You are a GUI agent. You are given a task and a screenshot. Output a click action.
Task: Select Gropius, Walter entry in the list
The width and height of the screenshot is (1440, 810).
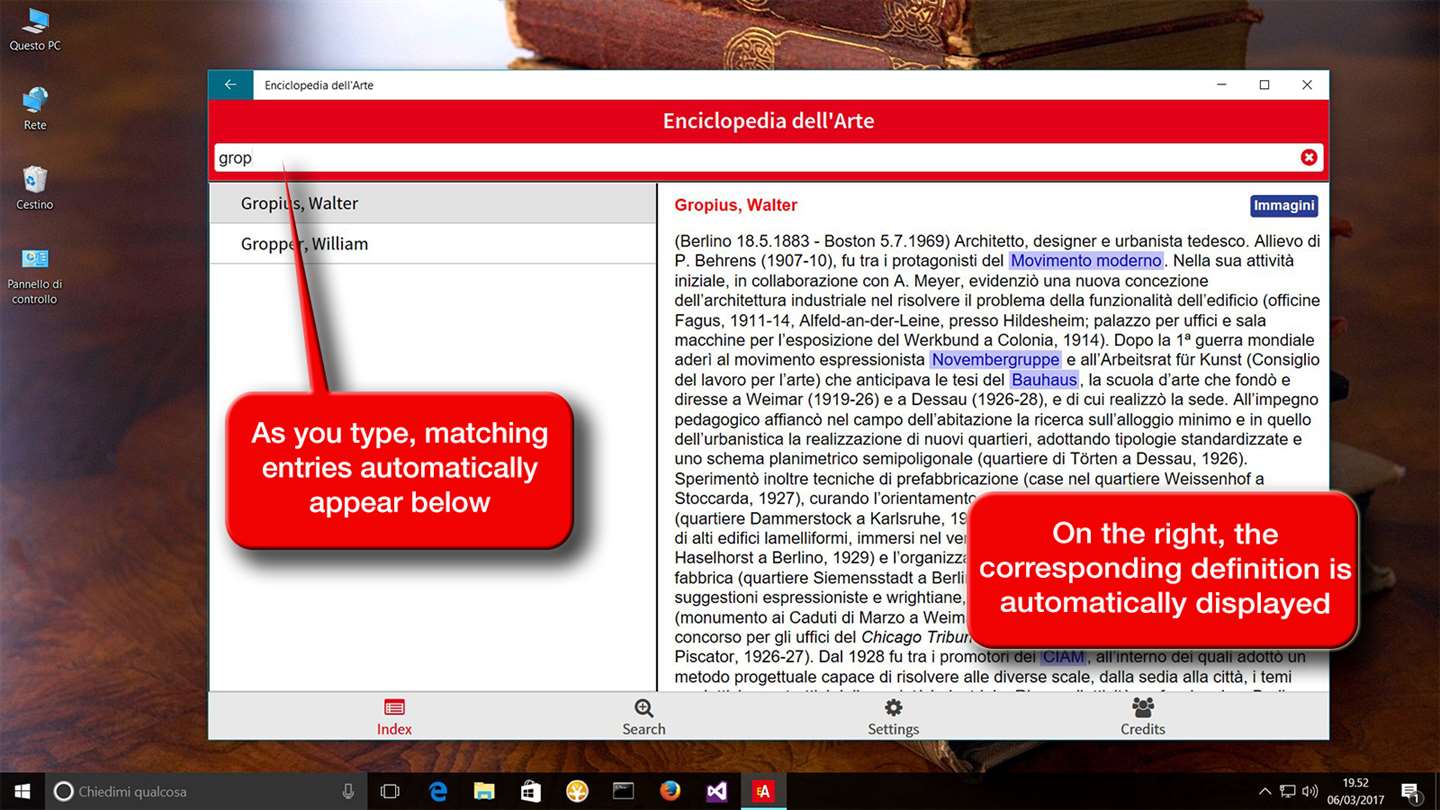[432, 203]
